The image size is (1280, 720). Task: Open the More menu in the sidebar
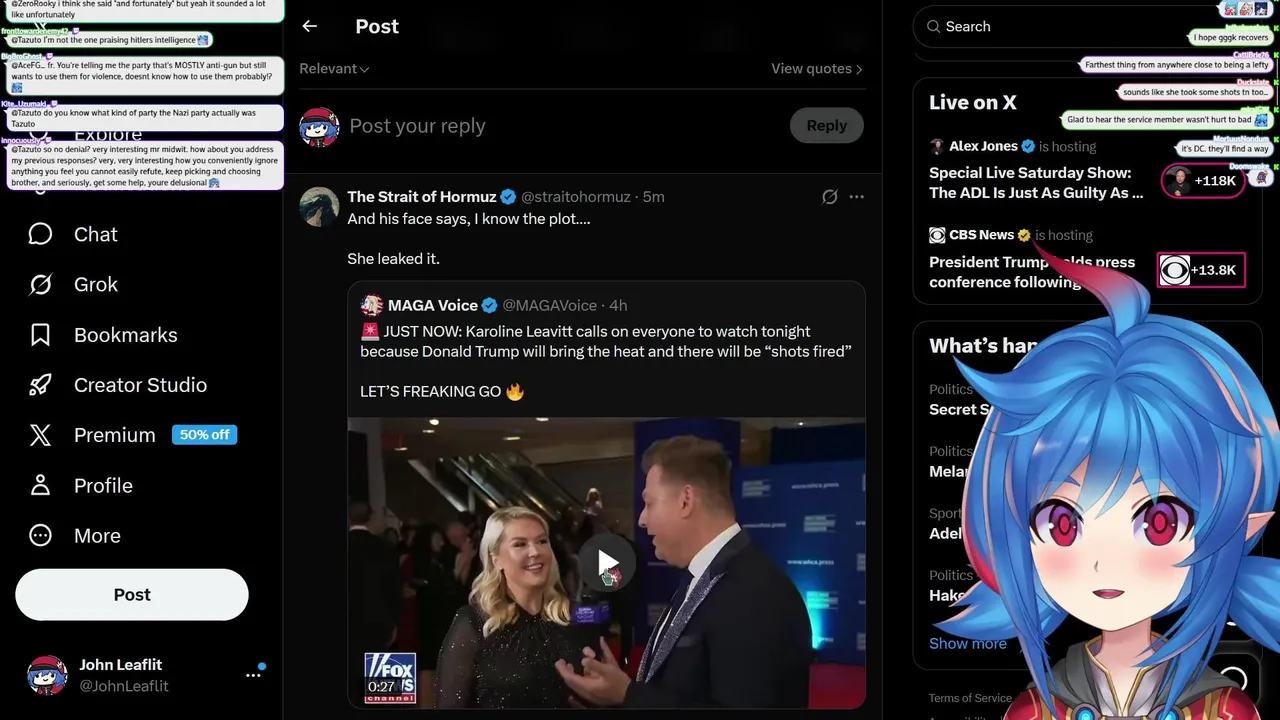click(40, 536)
